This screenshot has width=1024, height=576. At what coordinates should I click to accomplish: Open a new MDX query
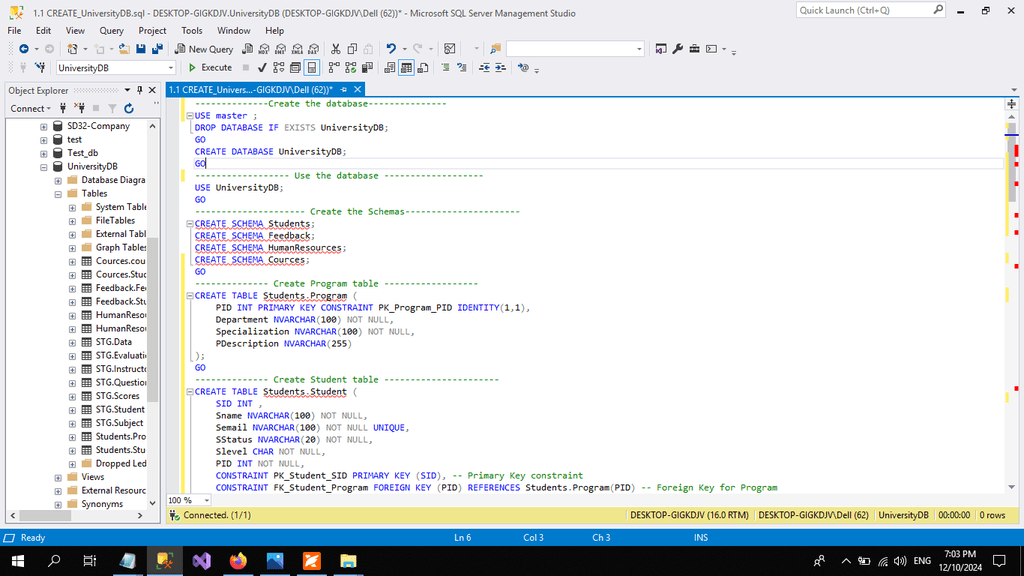pos(264,49)
